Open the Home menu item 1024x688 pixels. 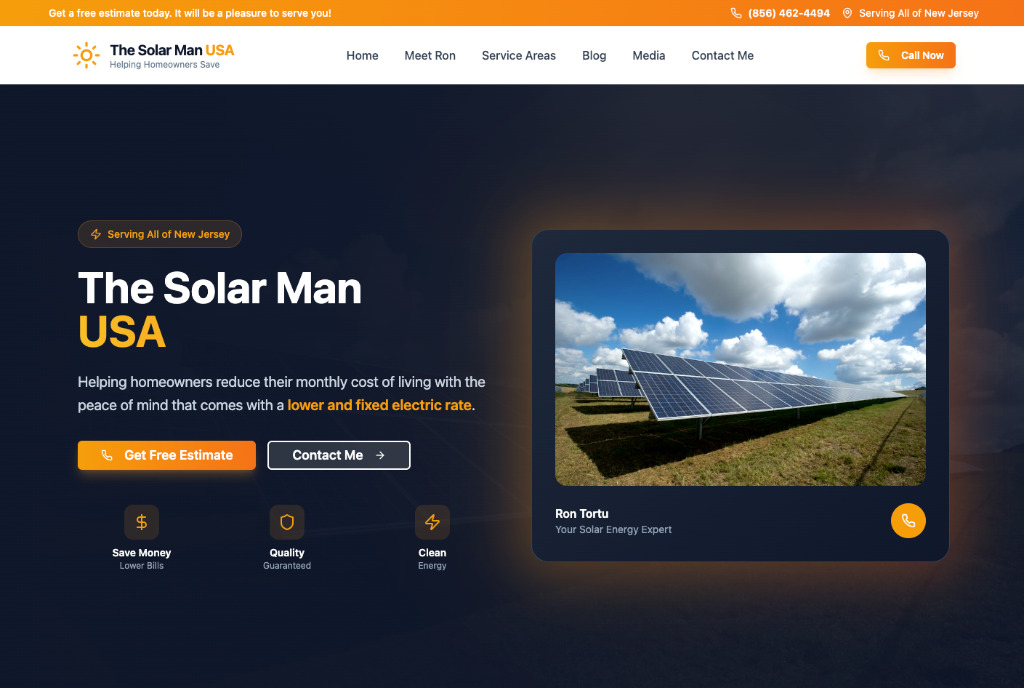click(362, 55)
